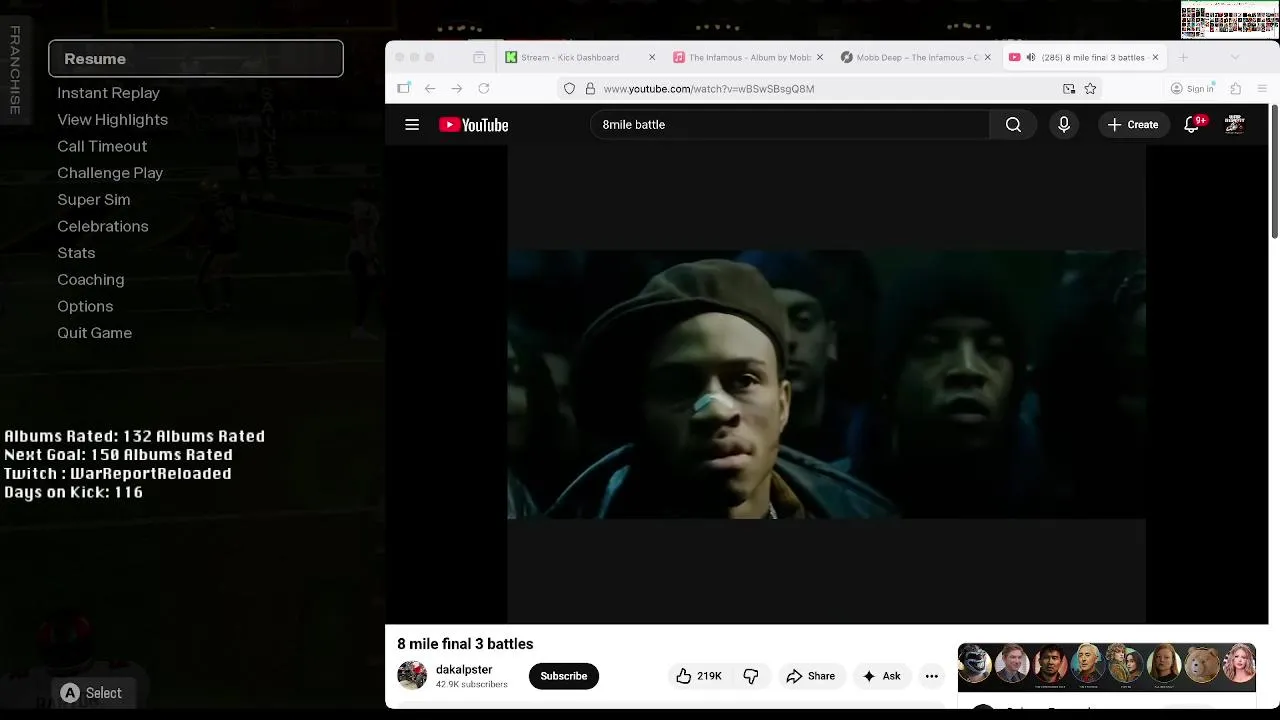The width and height of the screenshot is (1280, 720).
Task: Click the YouTube search field with 8mile battle
Action: 790,125
